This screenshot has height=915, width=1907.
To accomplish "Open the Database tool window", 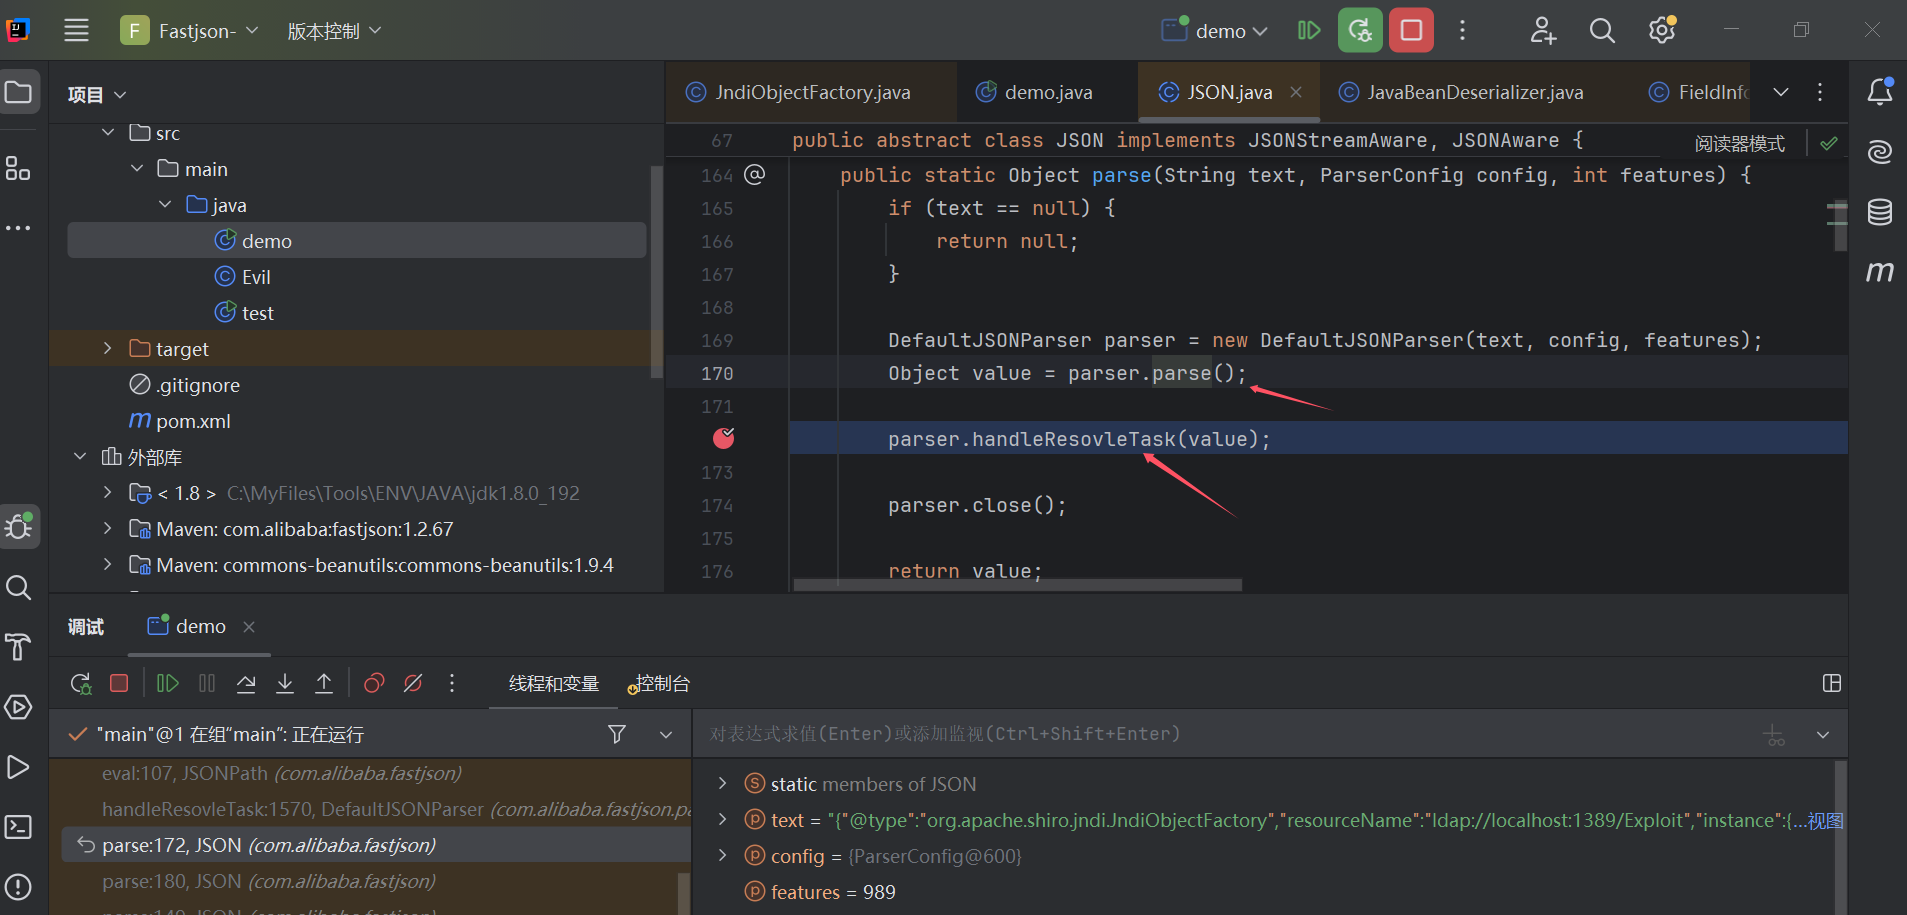I will (1880, 212).
